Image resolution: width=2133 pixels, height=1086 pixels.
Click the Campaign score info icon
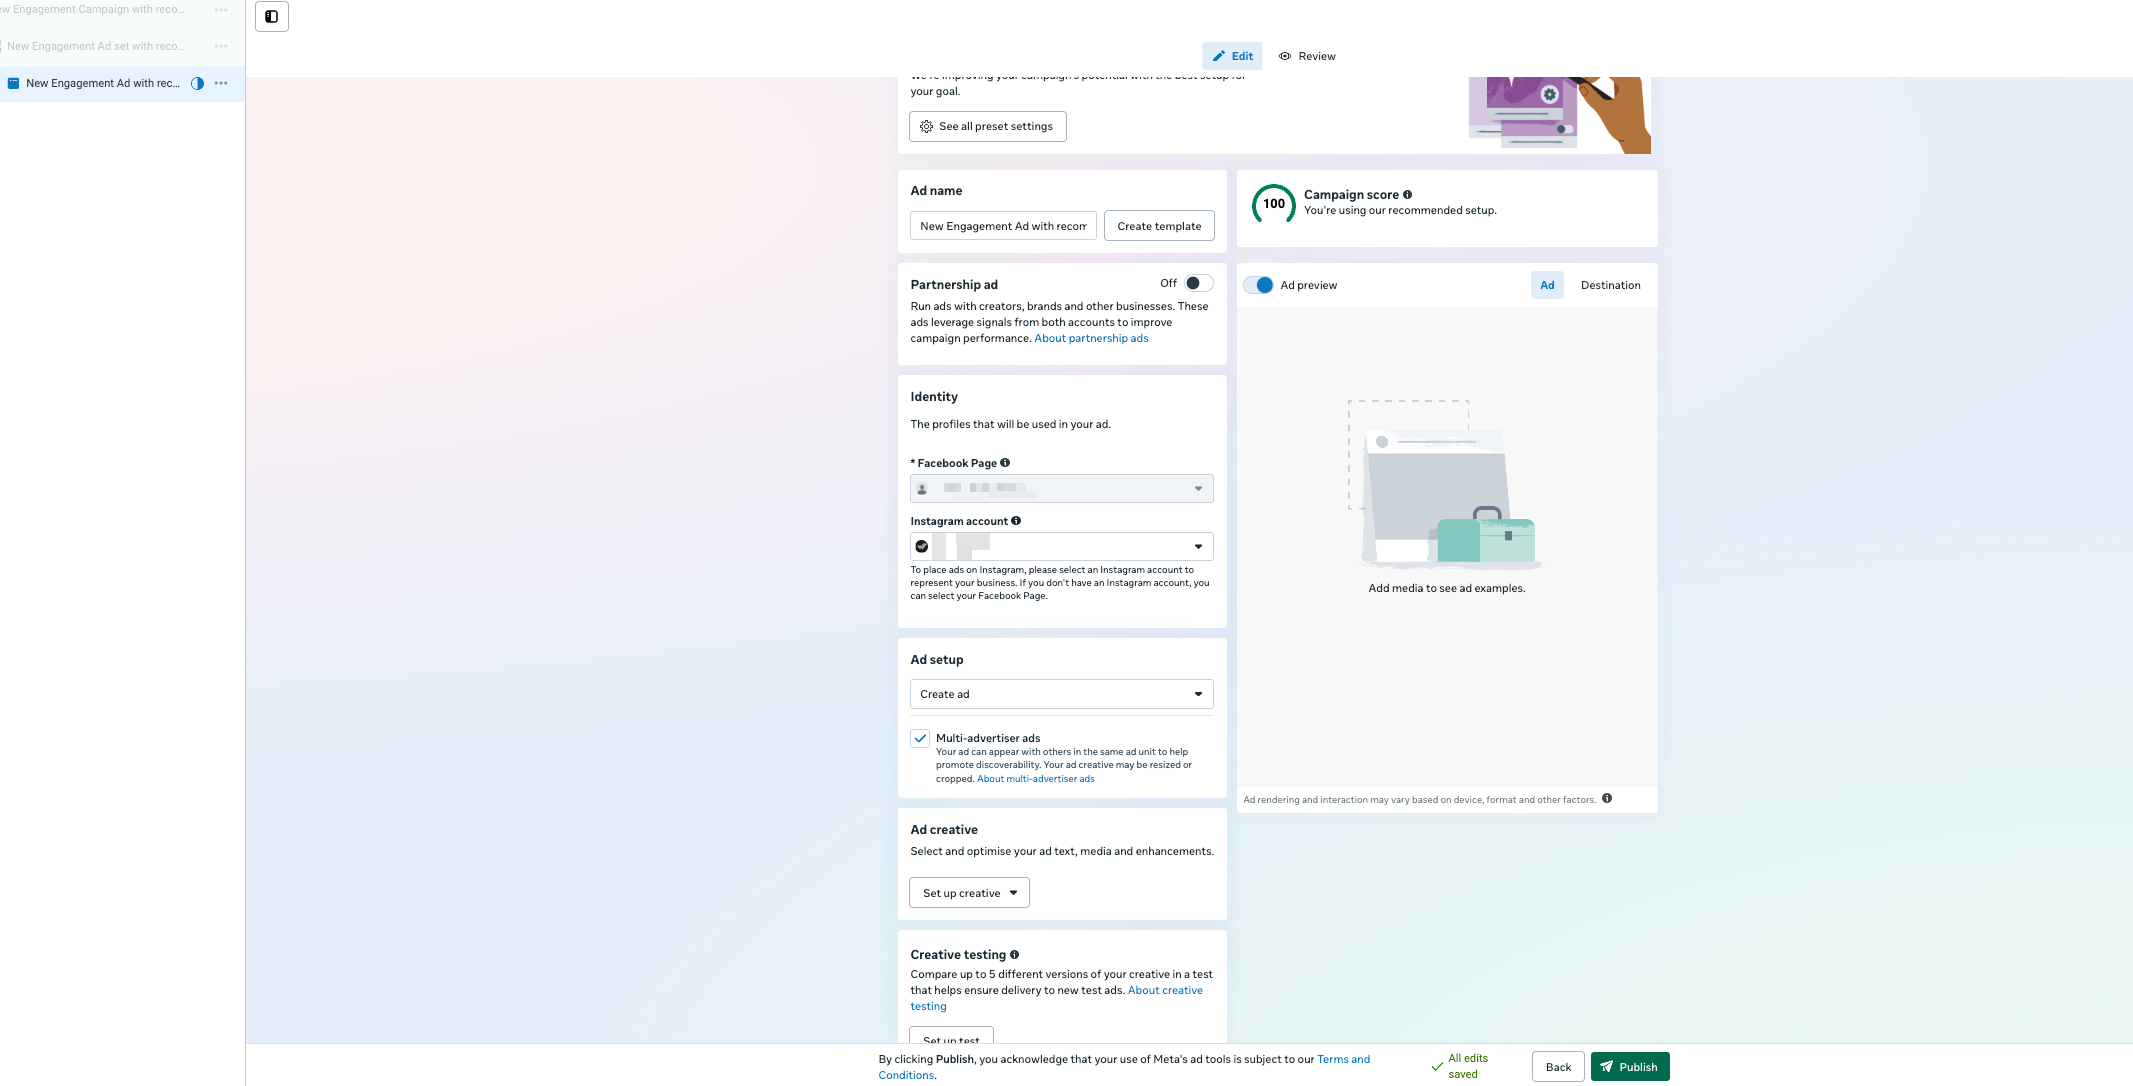pos(1407,195)
